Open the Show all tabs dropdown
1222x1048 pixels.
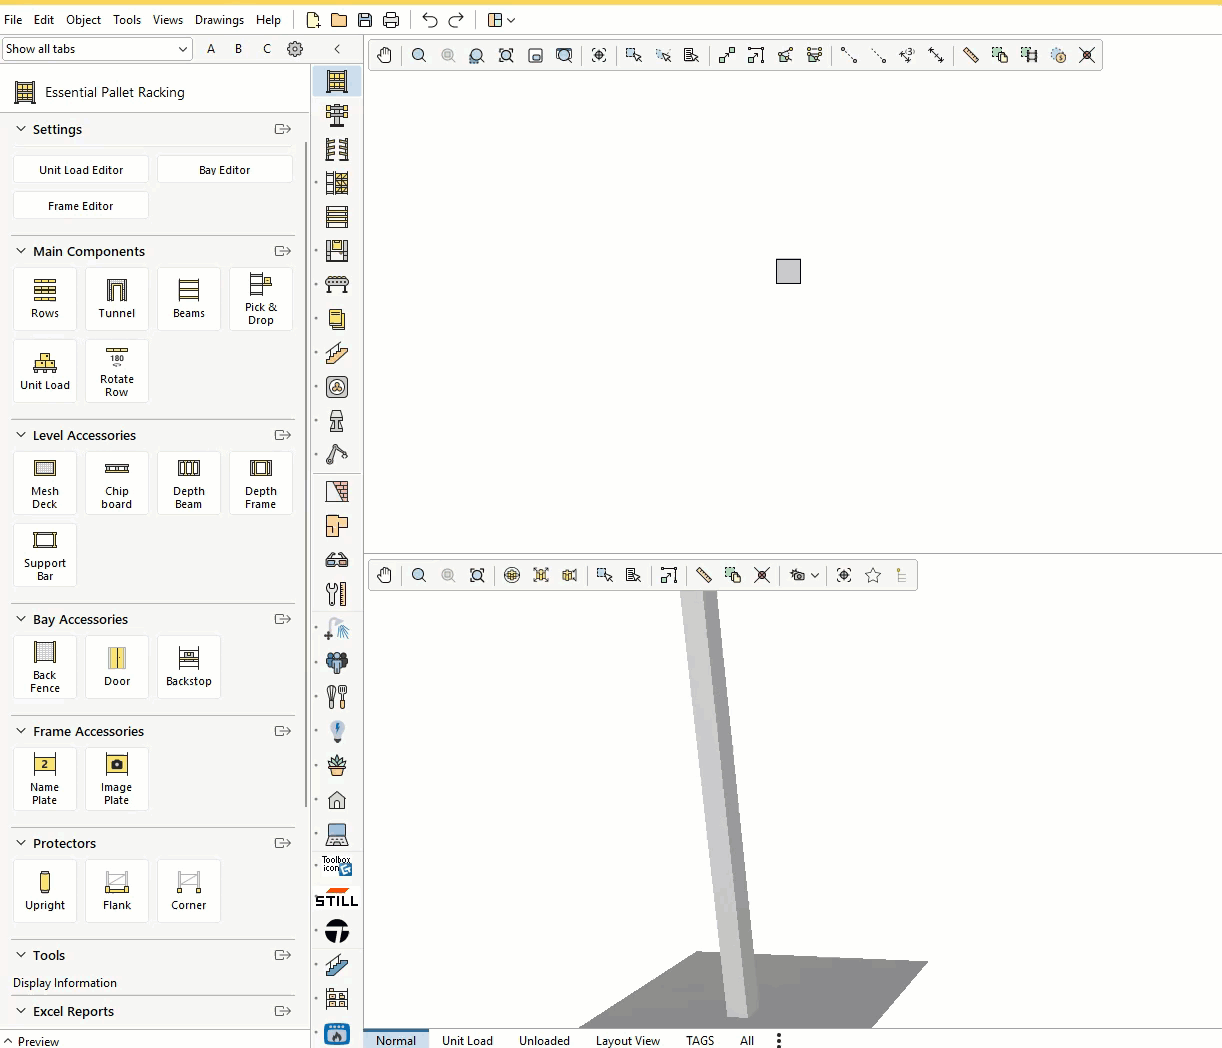[97, 49]
